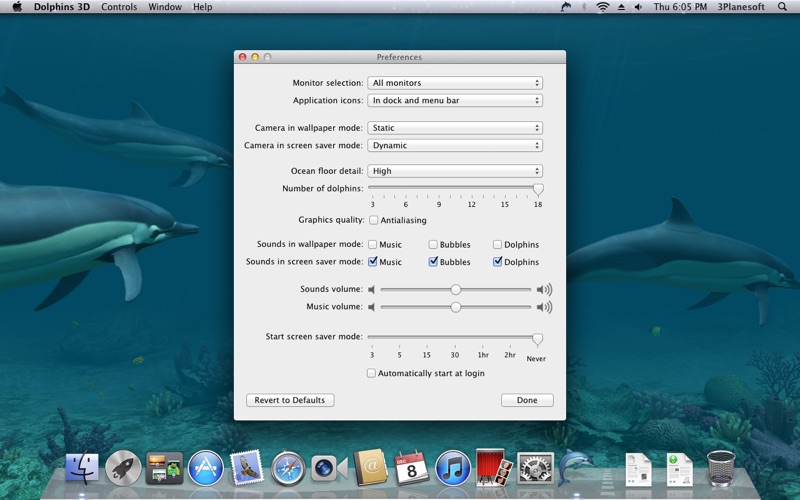Screen dimensions: 800x500
Task: Enable Antialiasing graphics quality
Action: tap(373, 220)
